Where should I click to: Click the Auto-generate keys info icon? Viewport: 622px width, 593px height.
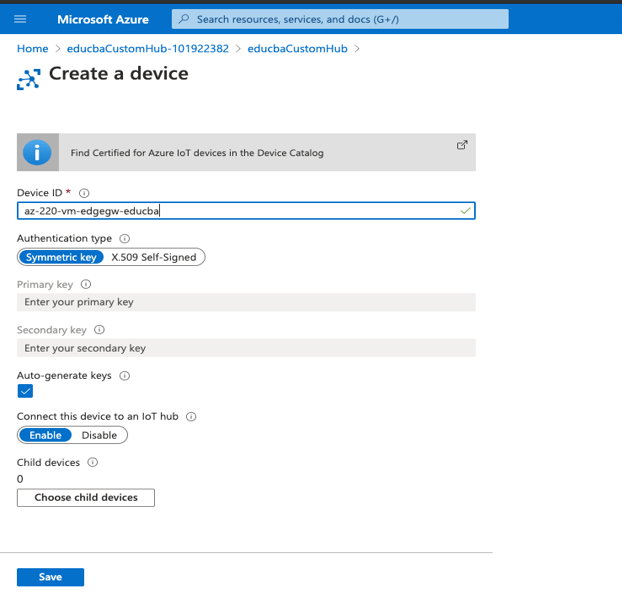tap(125, 376)
